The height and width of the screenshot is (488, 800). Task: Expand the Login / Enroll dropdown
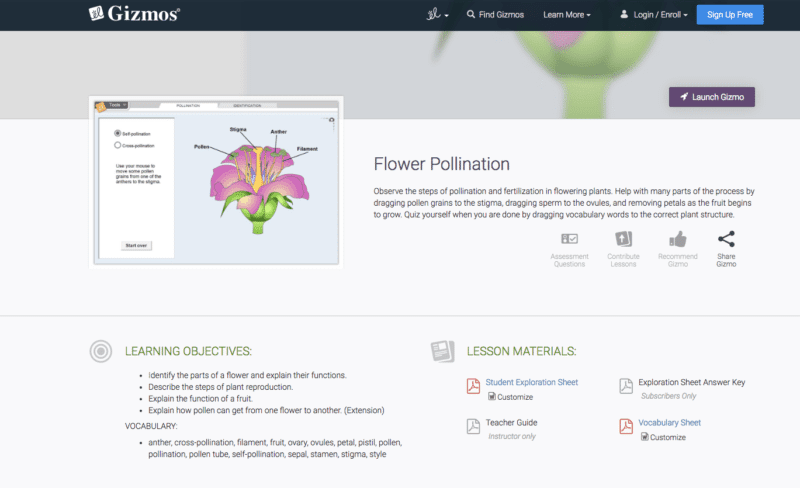coord(654,15)
